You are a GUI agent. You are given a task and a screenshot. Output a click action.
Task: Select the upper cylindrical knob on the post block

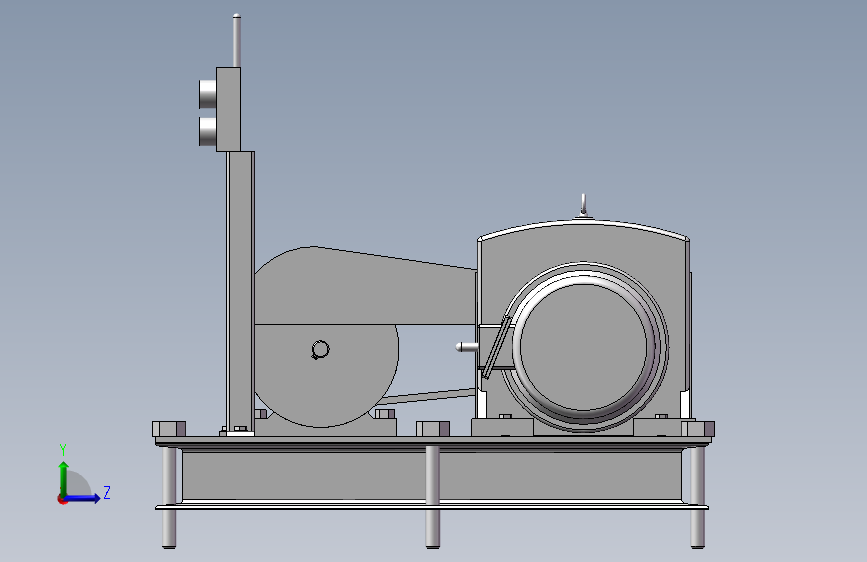(x=208, y=93)
